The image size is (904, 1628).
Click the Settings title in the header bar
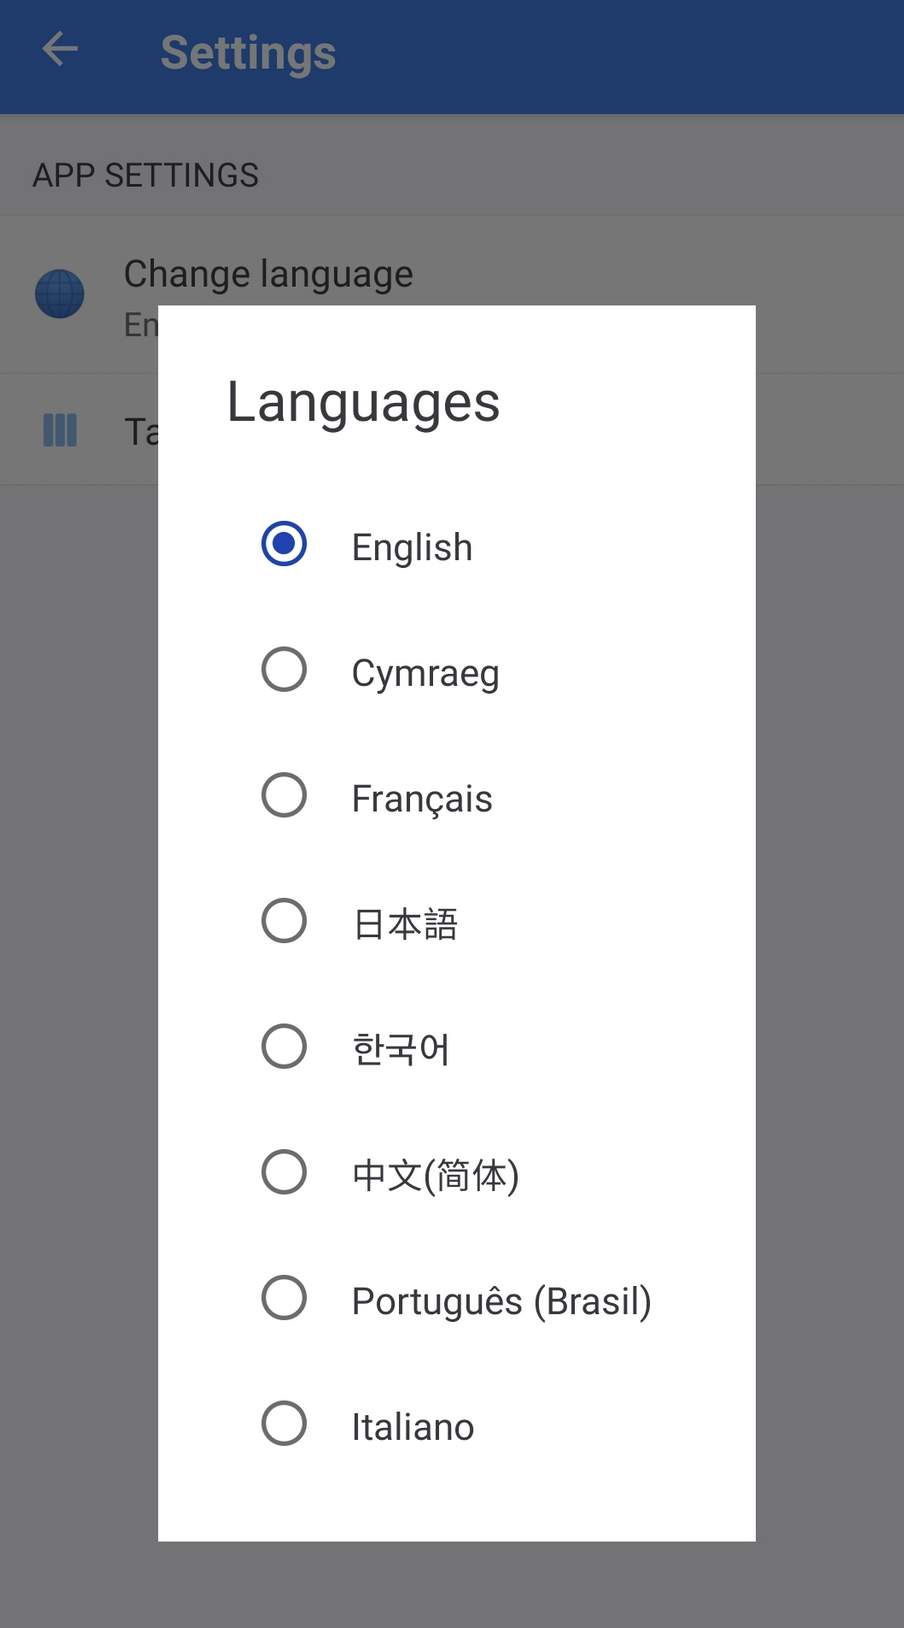coord(248,53)
